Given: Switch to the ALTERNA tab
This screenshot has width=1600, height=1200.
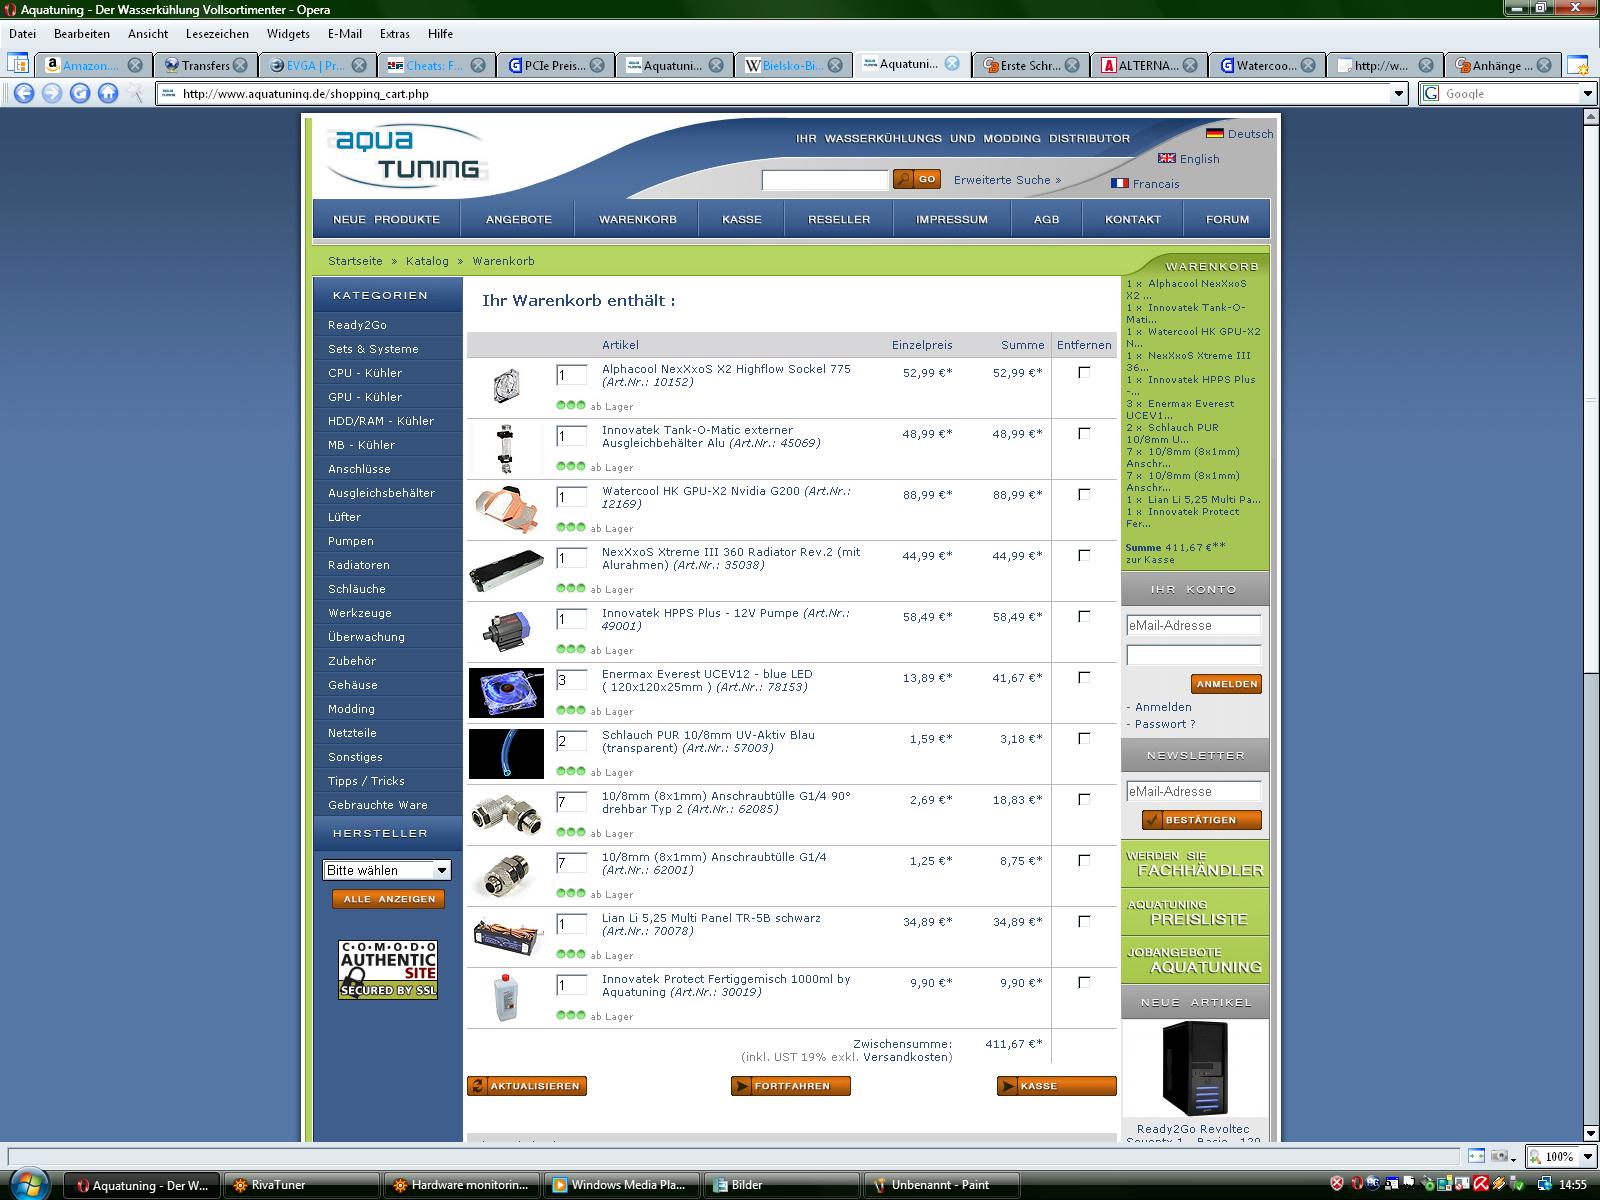Looking at the screenshot, I should click(x=1148, y=65).
